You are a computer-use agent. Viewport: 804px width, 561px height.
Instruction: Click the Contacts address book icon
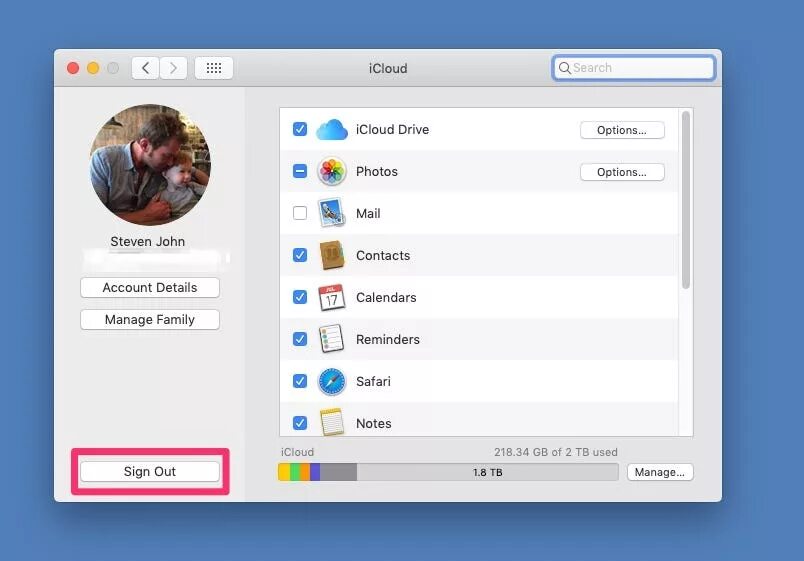click(332, 255)
